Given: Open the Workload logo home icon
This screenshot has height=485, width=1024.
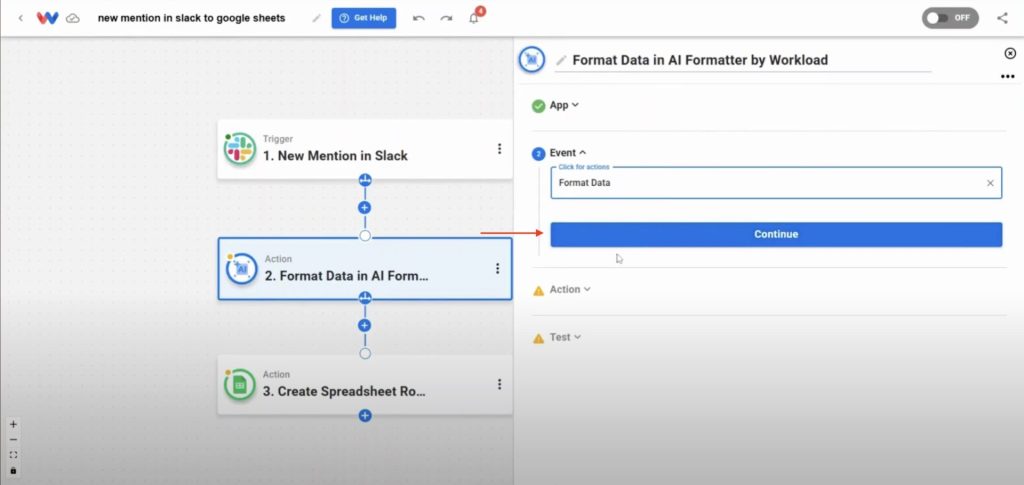Looking at the screenshot, I should pos(47,18).
